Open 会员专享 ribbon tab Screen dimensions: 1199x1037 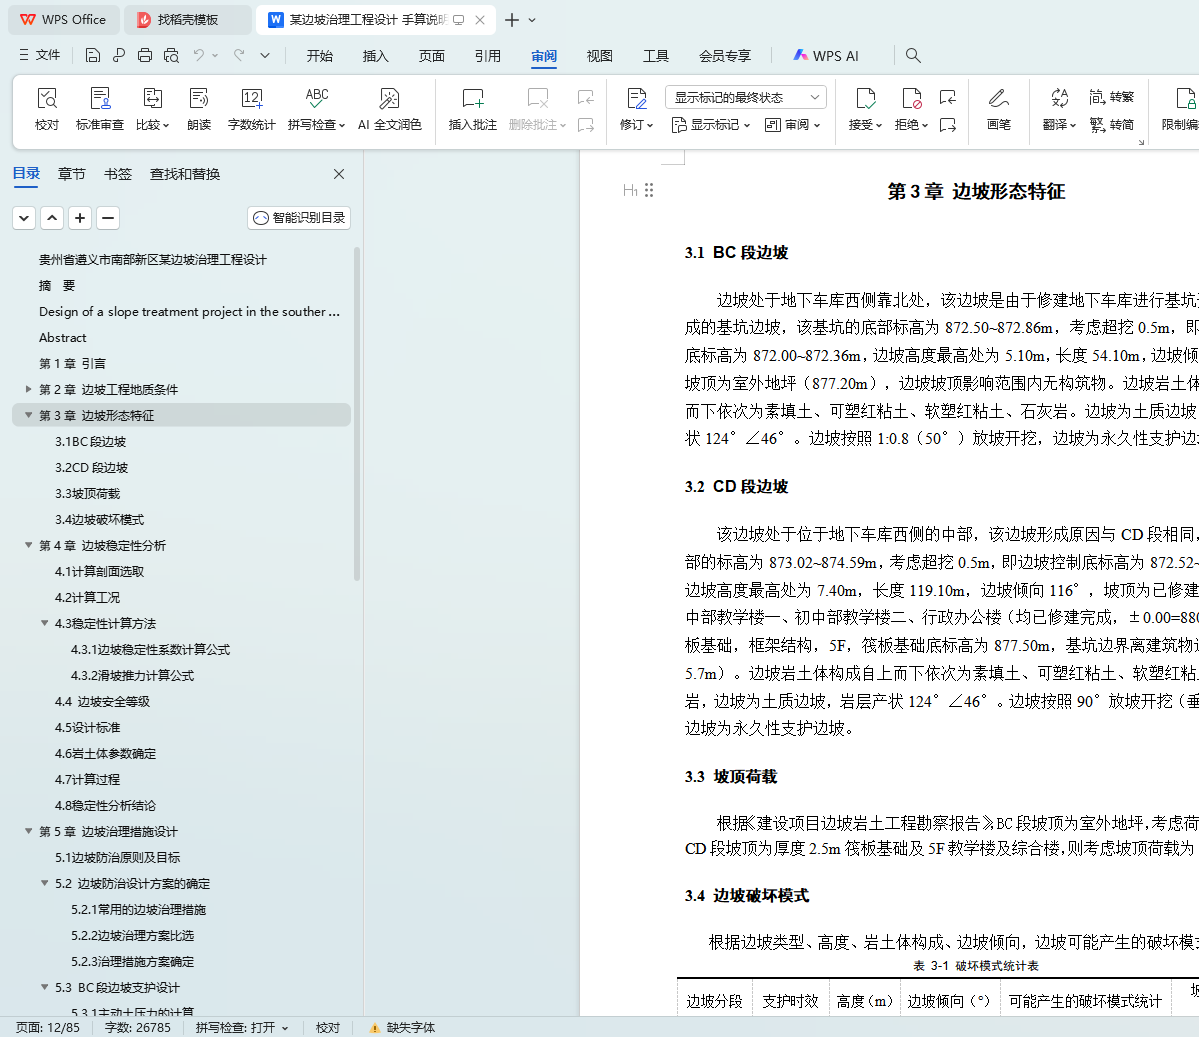click(724, 56)
